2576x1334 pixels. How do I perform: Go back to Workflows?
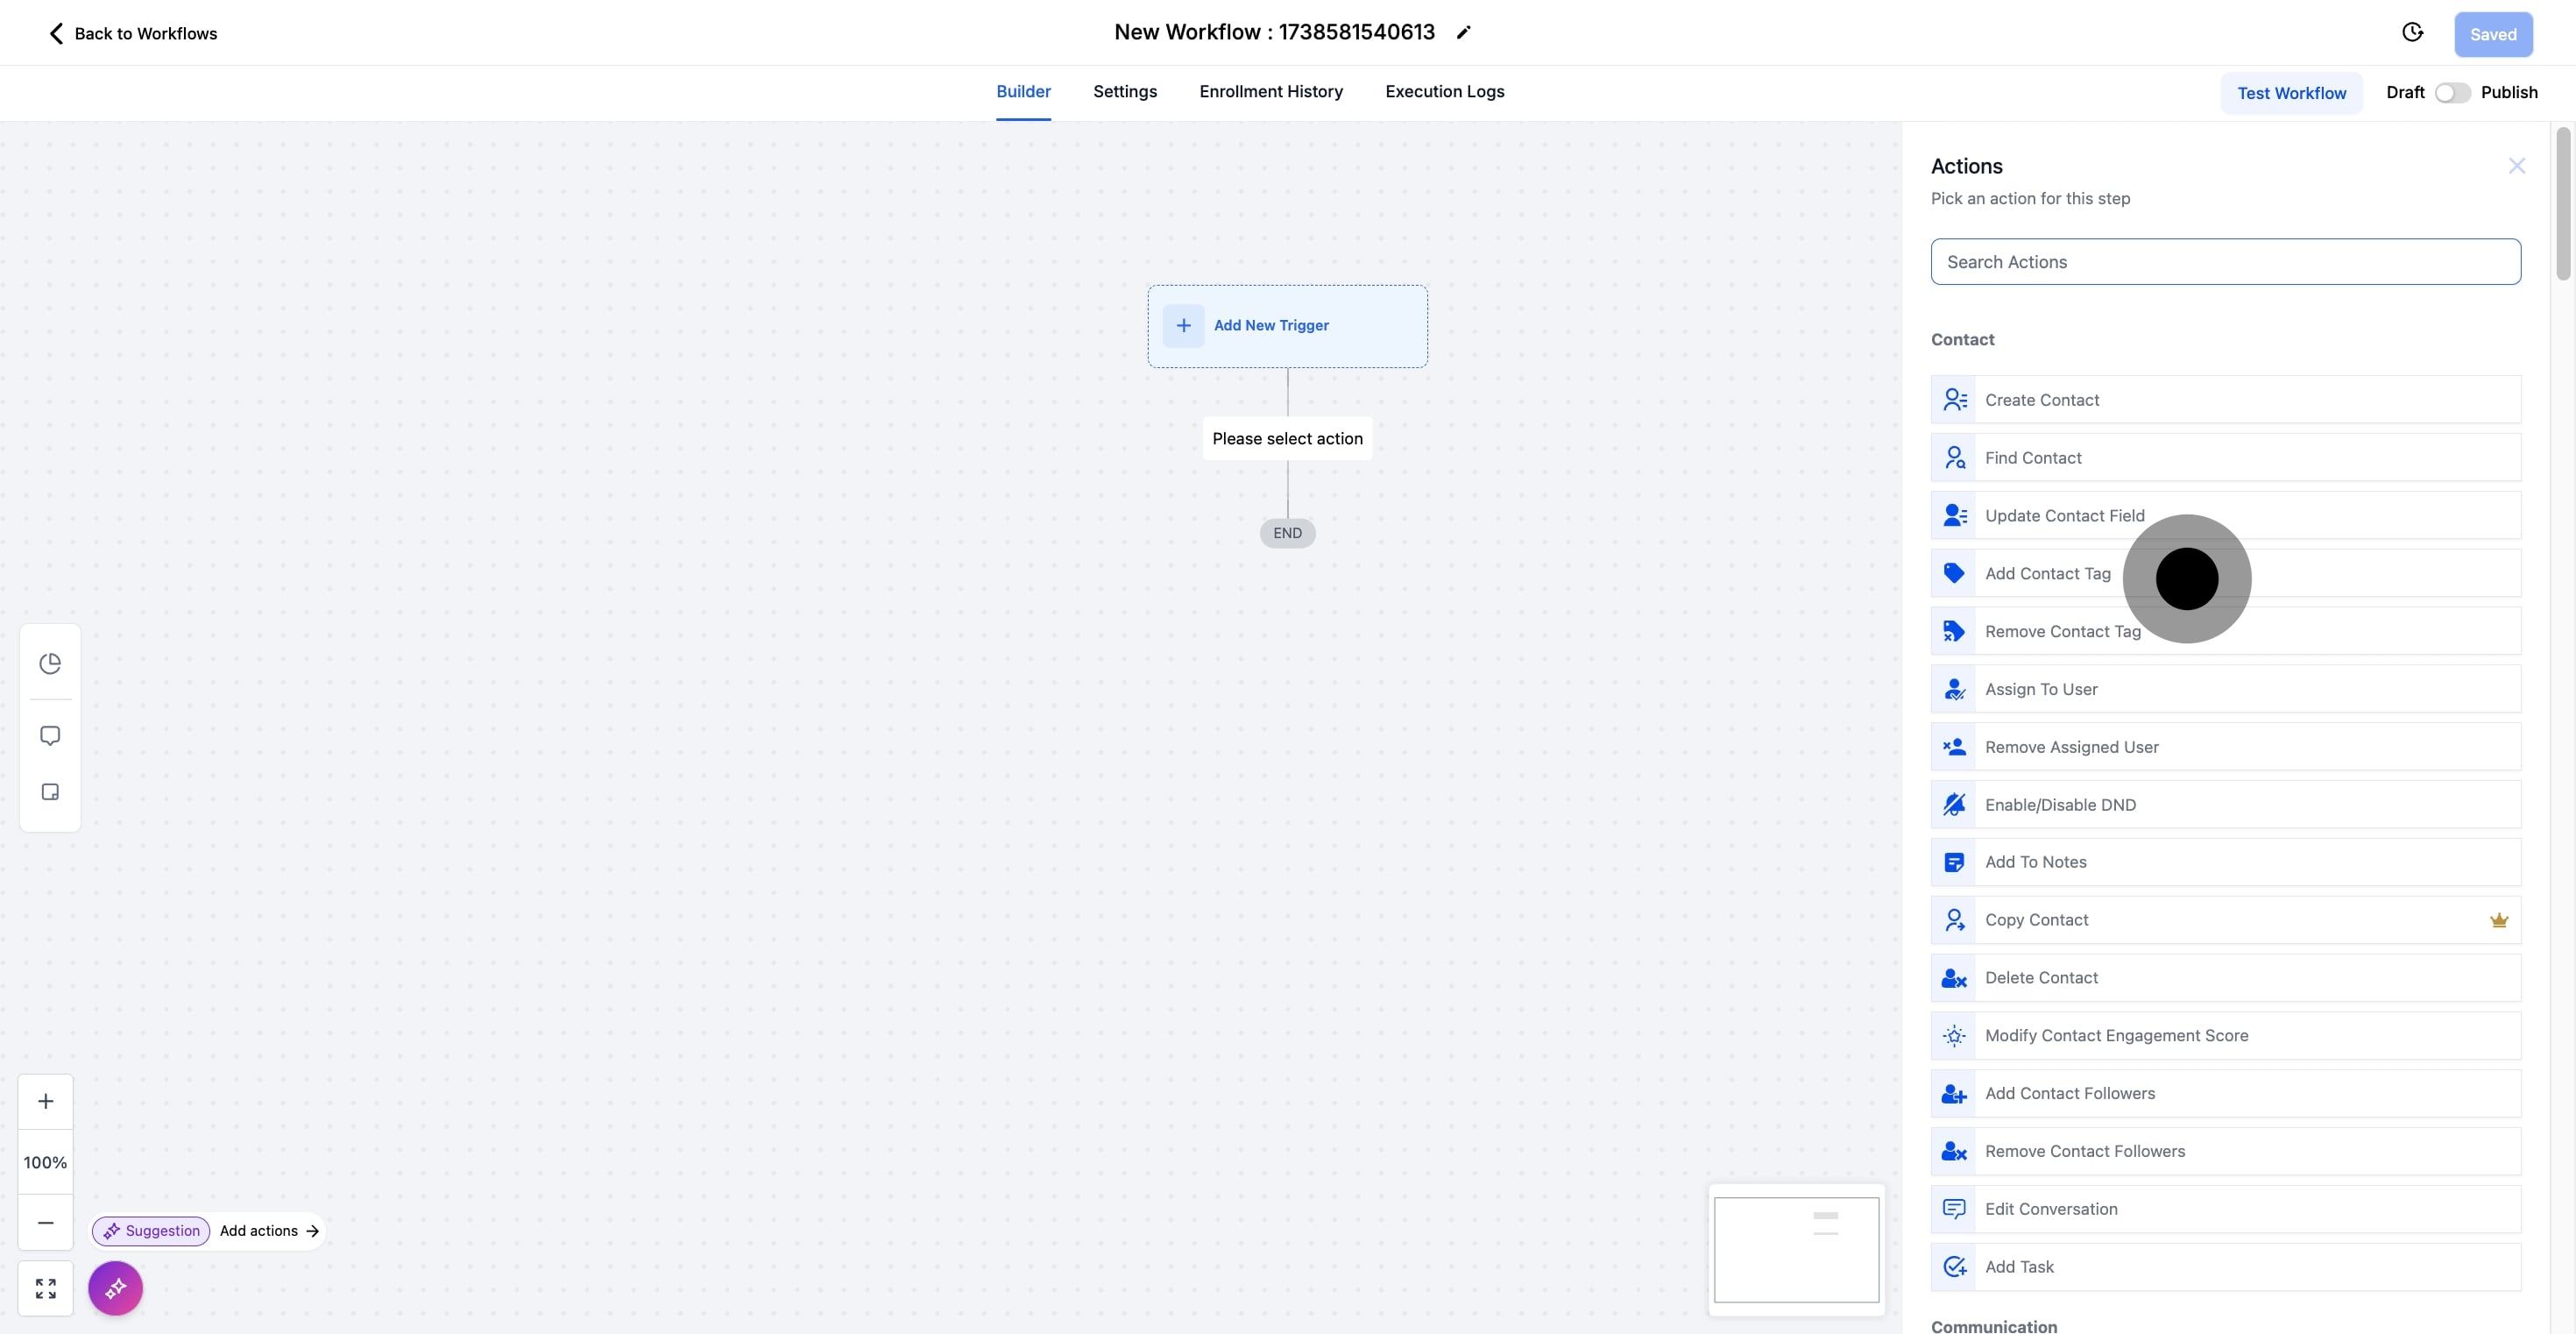[133, 34]
